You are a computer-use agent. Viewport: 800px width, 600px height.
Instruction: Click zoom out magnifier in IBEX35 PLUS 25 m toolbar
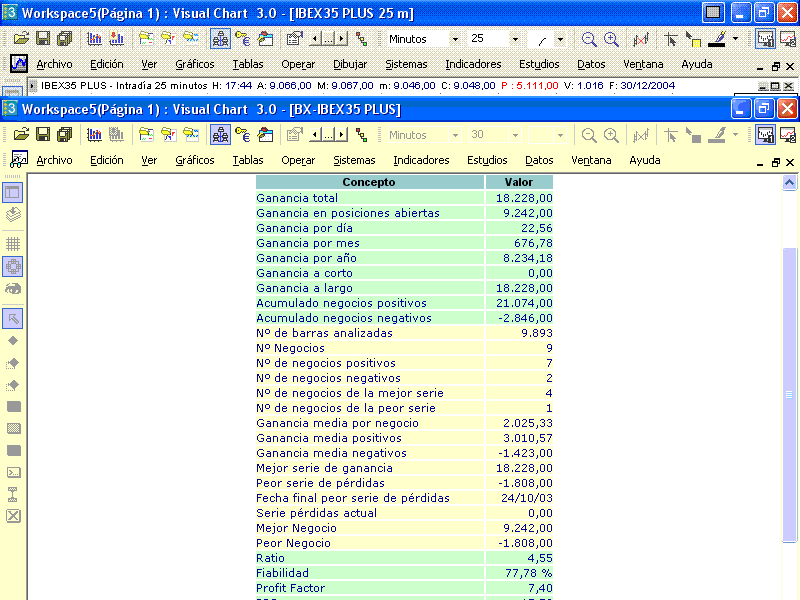(x=589, y=39)
